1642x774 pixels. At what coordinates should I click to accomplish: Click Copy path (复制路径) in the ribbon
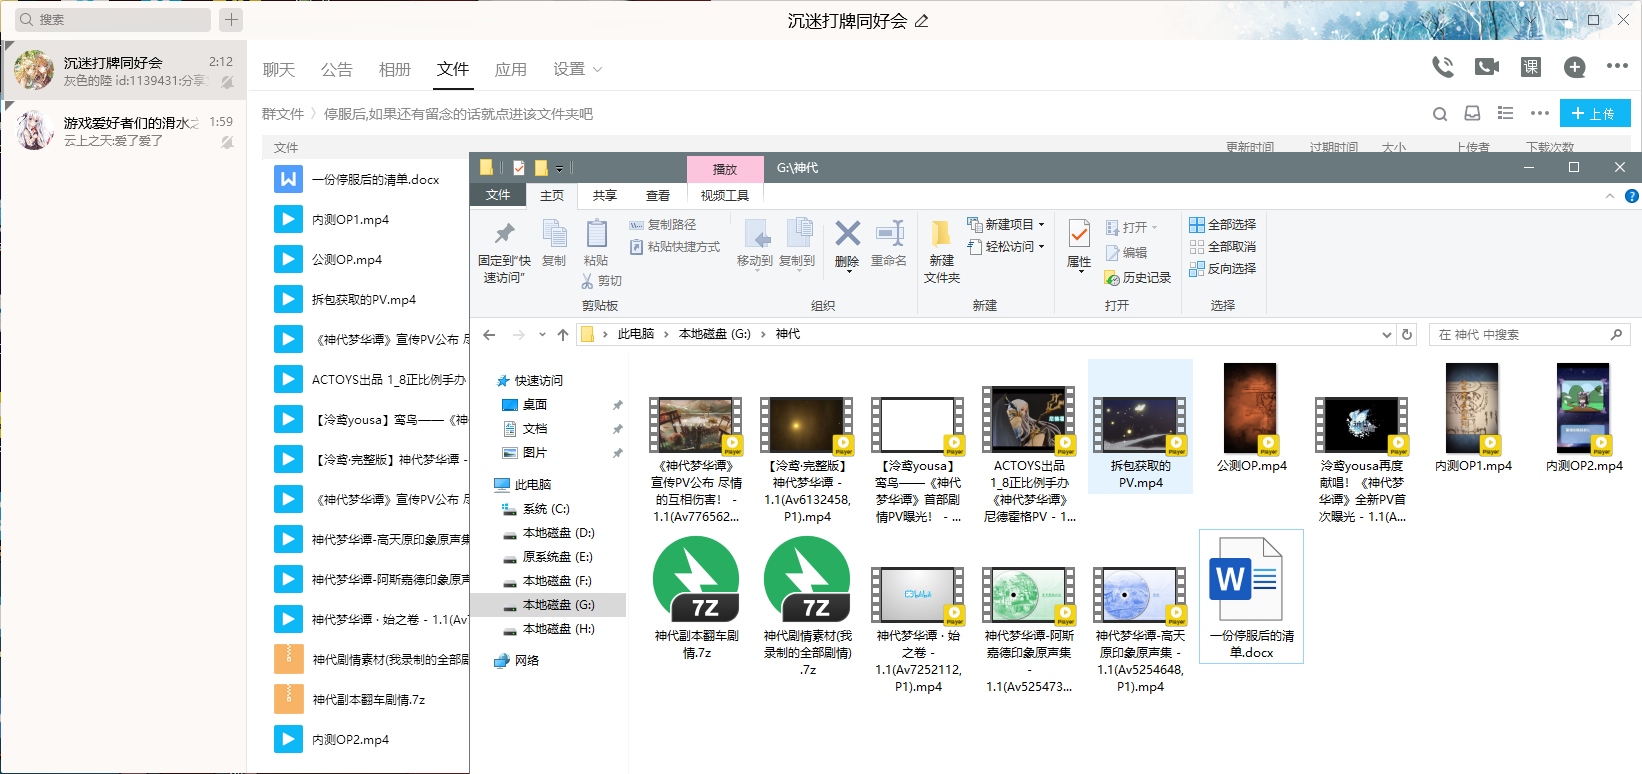[x=663, y=225]
